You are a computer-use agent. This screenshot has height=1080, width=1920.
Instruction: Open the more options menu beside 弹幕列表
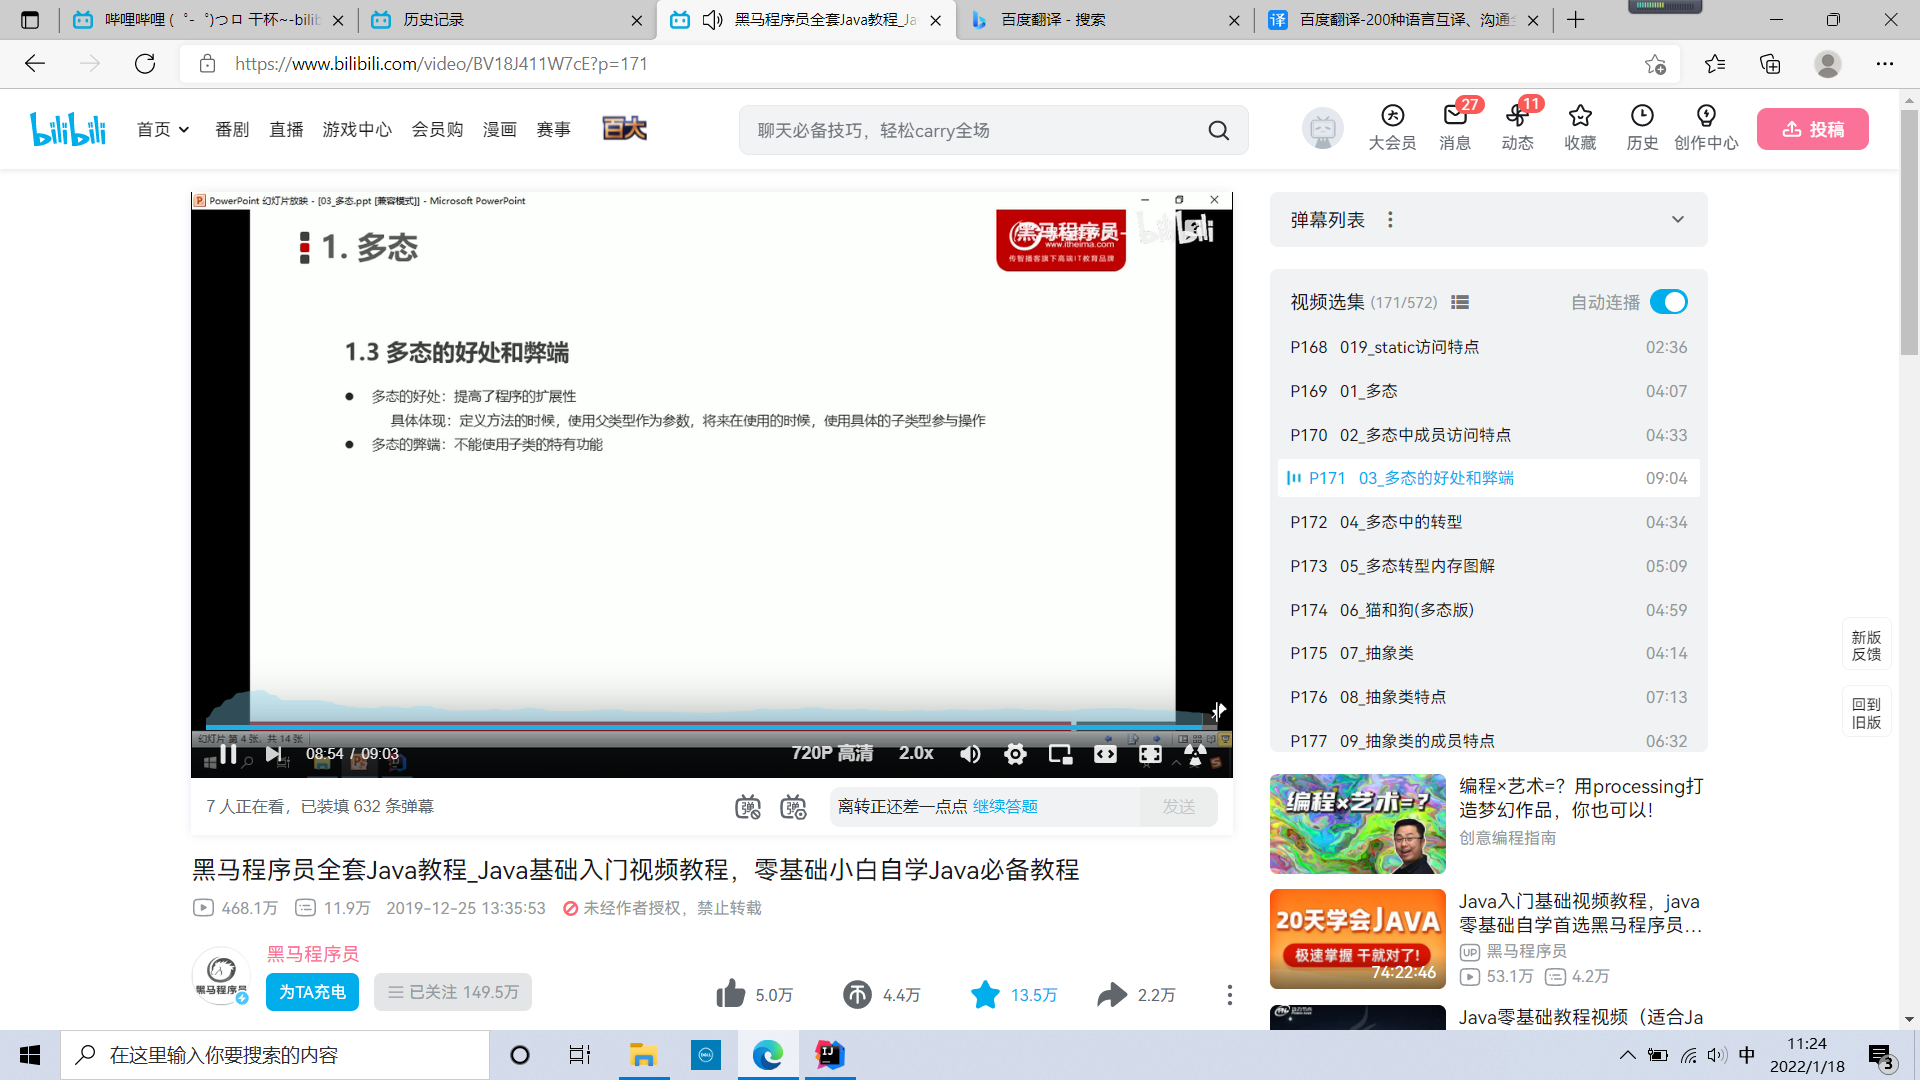click(x=1390, y=219)
